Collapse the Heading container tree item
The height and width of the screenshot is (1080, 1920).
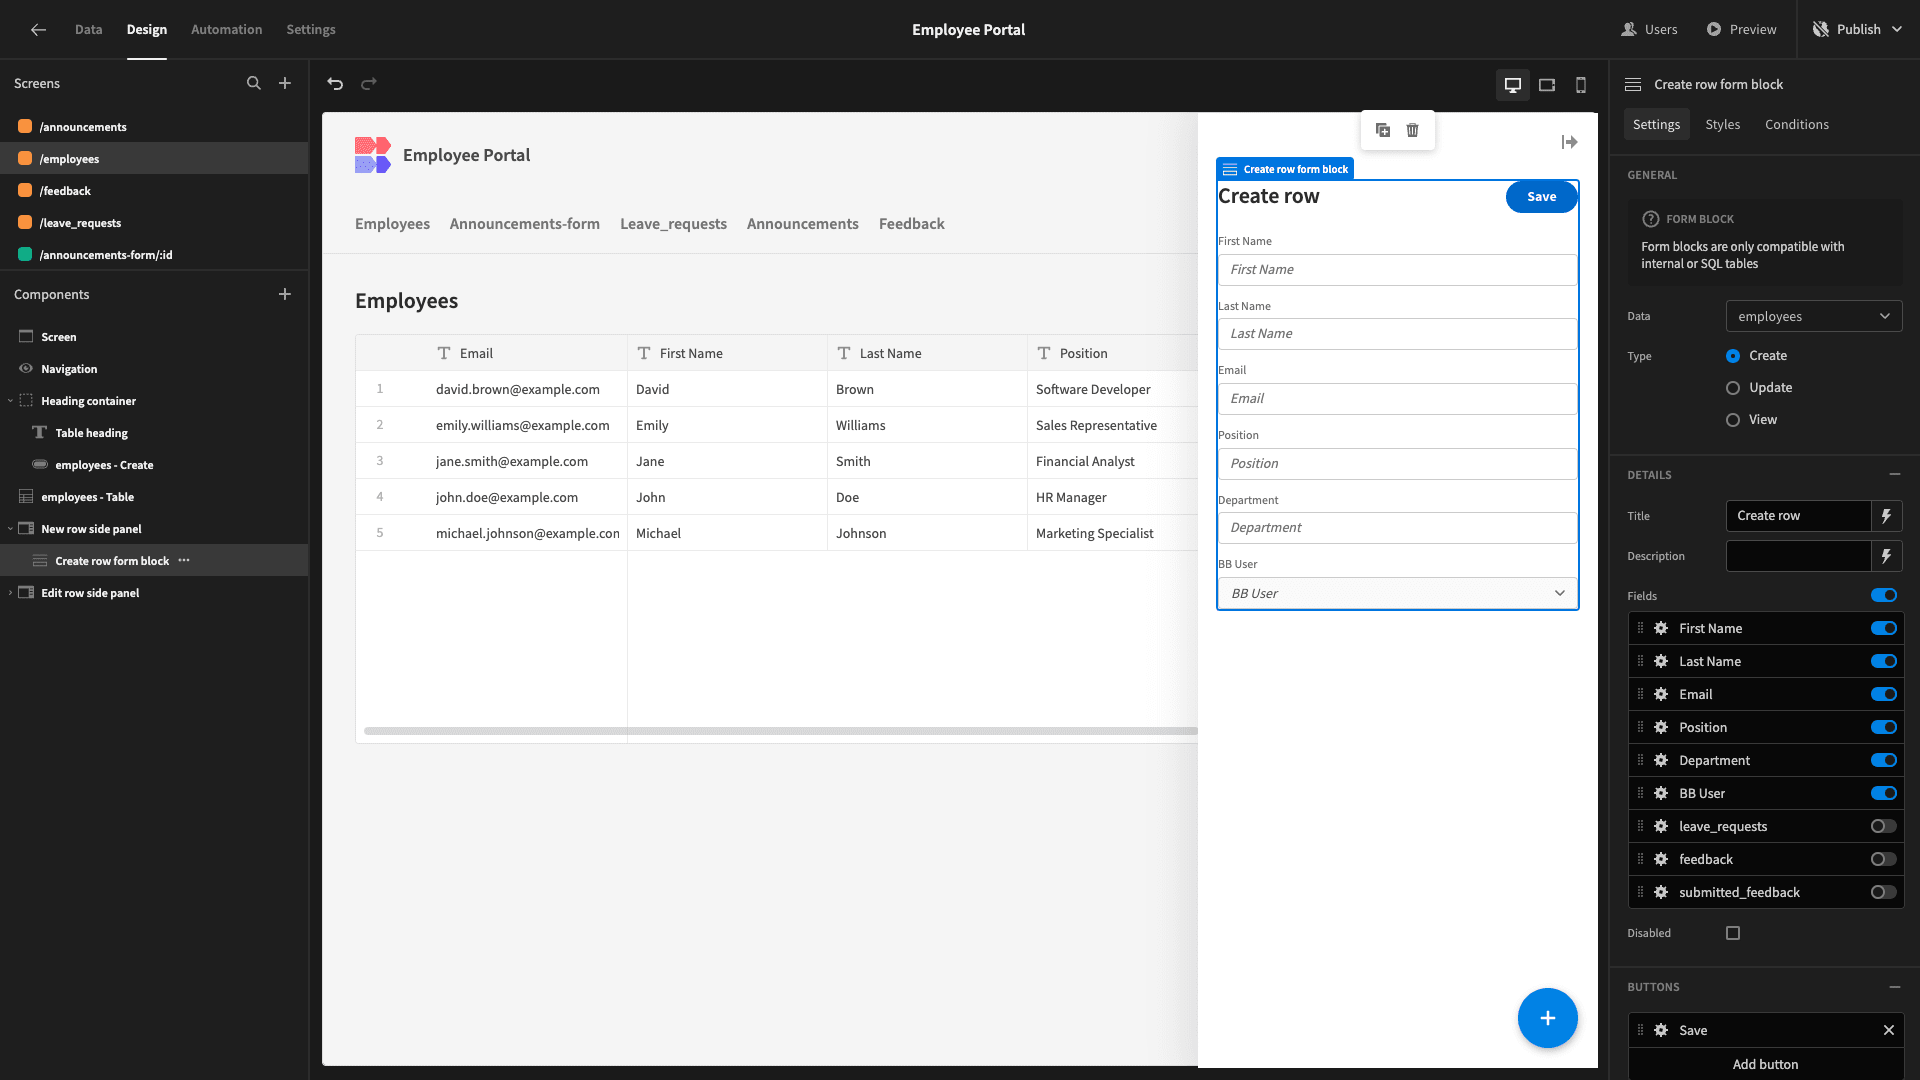tap(11, 401)
